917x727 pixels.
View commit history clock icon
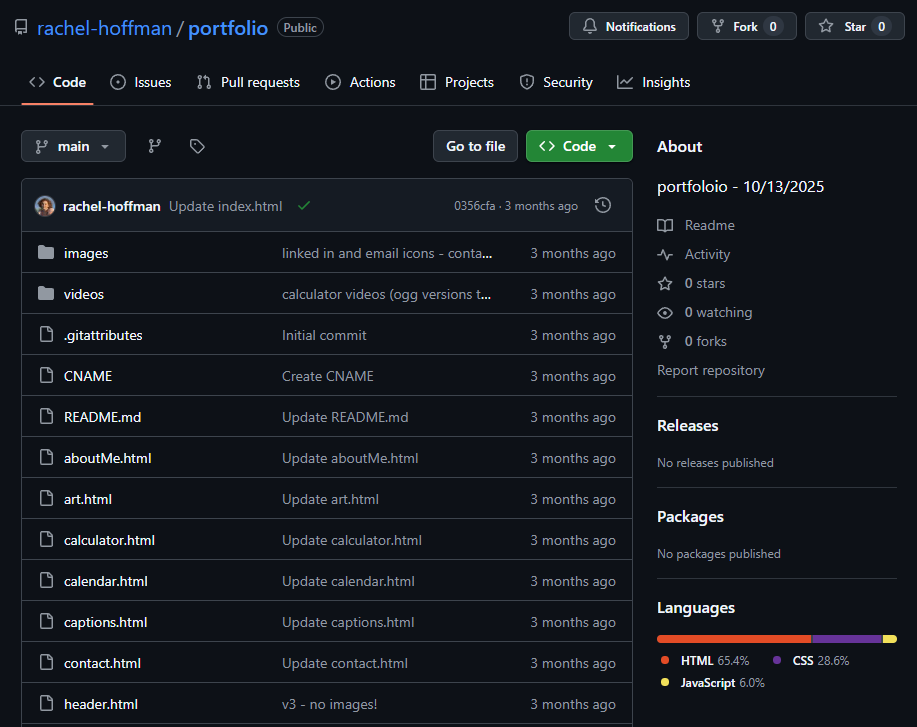click(603, 205)
